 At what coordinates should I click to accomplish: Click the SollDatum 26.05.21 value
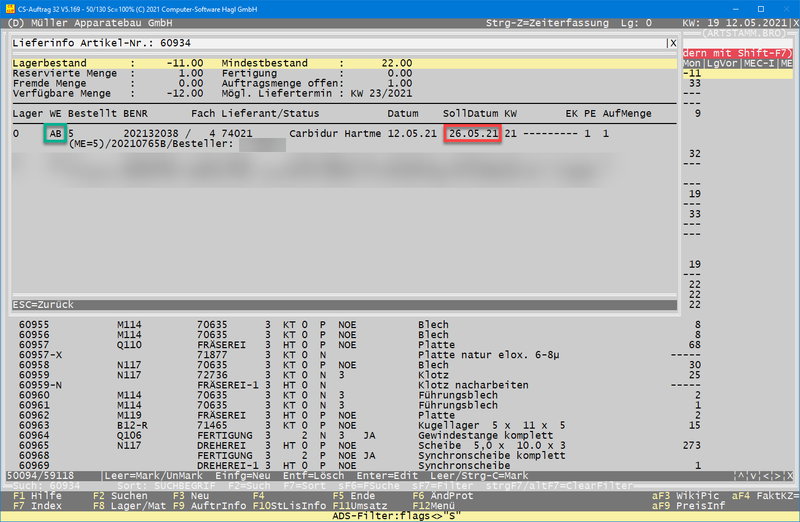[473, 134]
